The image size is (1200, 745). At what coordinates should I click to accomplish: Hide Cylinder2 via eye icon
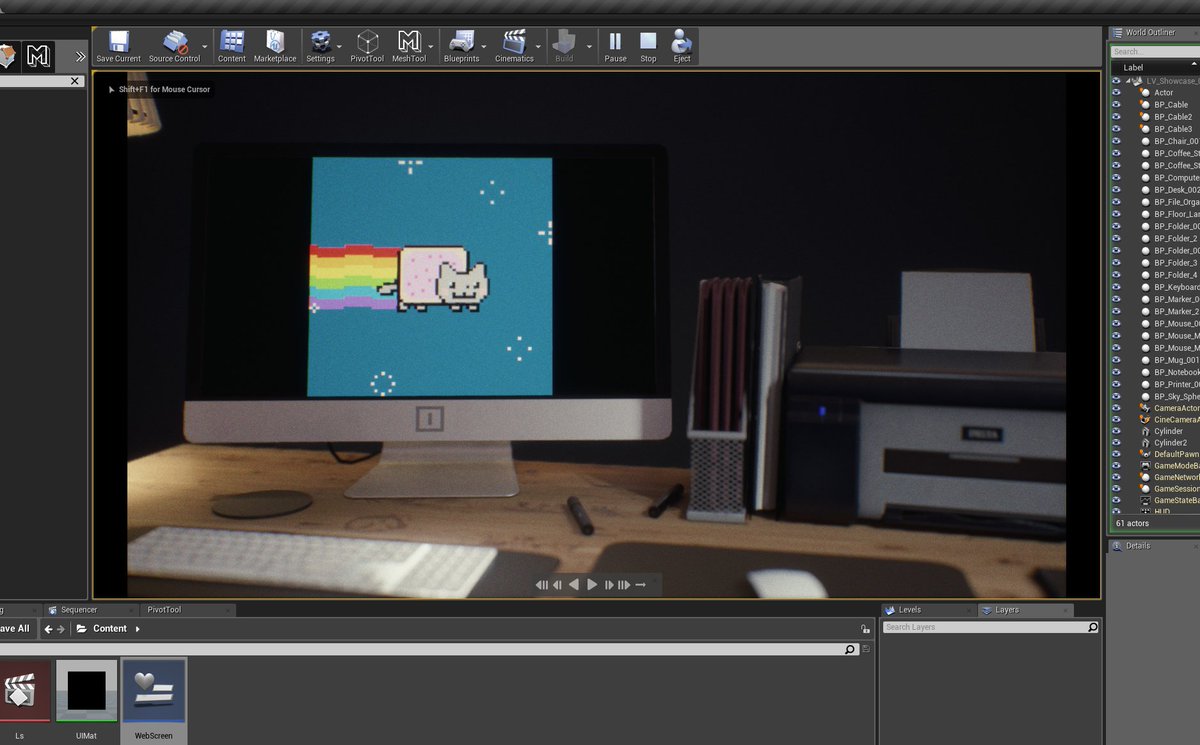click(1117, 443)
